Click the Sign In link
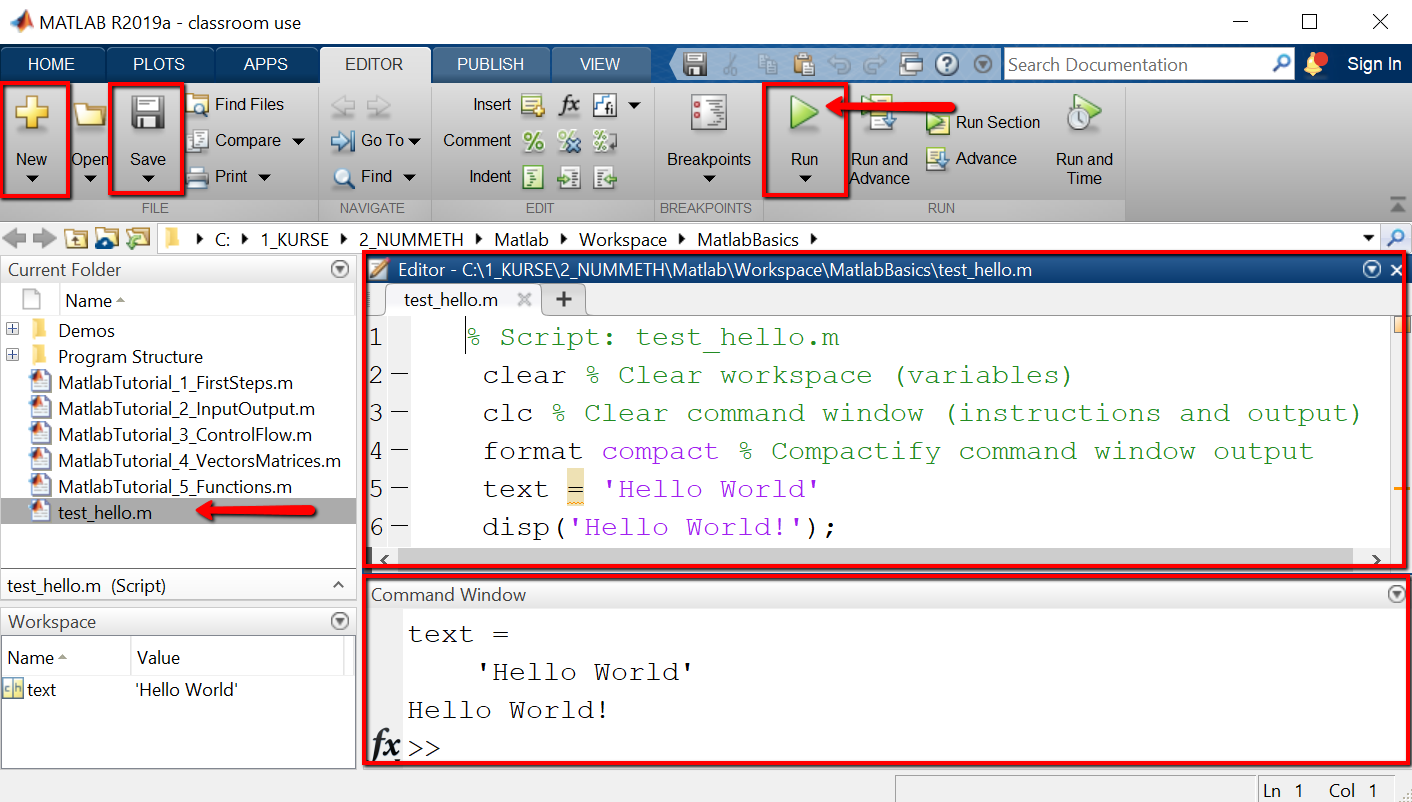Image resolution: width=1412 pixels, height=802 pixels. 1374,63
